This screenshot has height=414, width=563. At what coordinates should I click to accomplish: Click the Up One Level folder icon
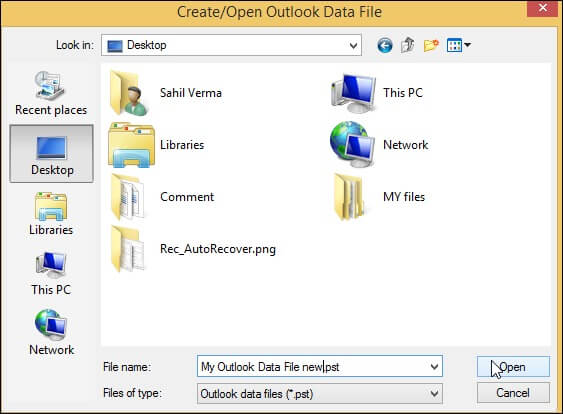408,45
